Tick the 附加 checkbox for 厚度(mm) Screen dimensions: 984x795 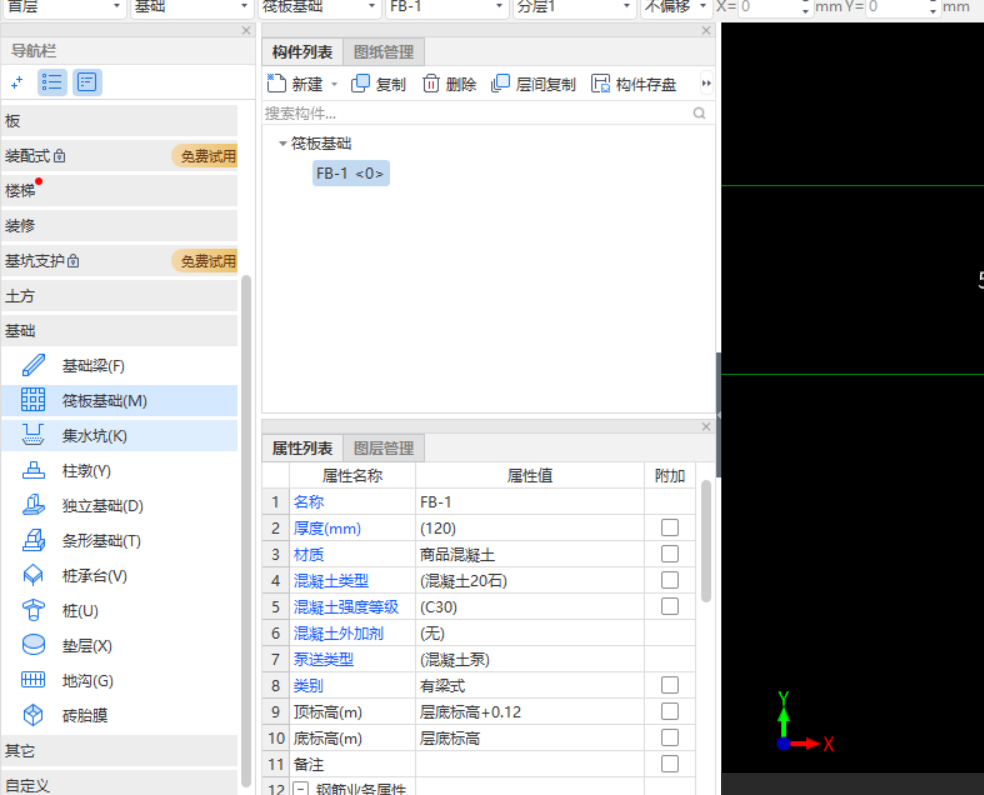point(670,528)
